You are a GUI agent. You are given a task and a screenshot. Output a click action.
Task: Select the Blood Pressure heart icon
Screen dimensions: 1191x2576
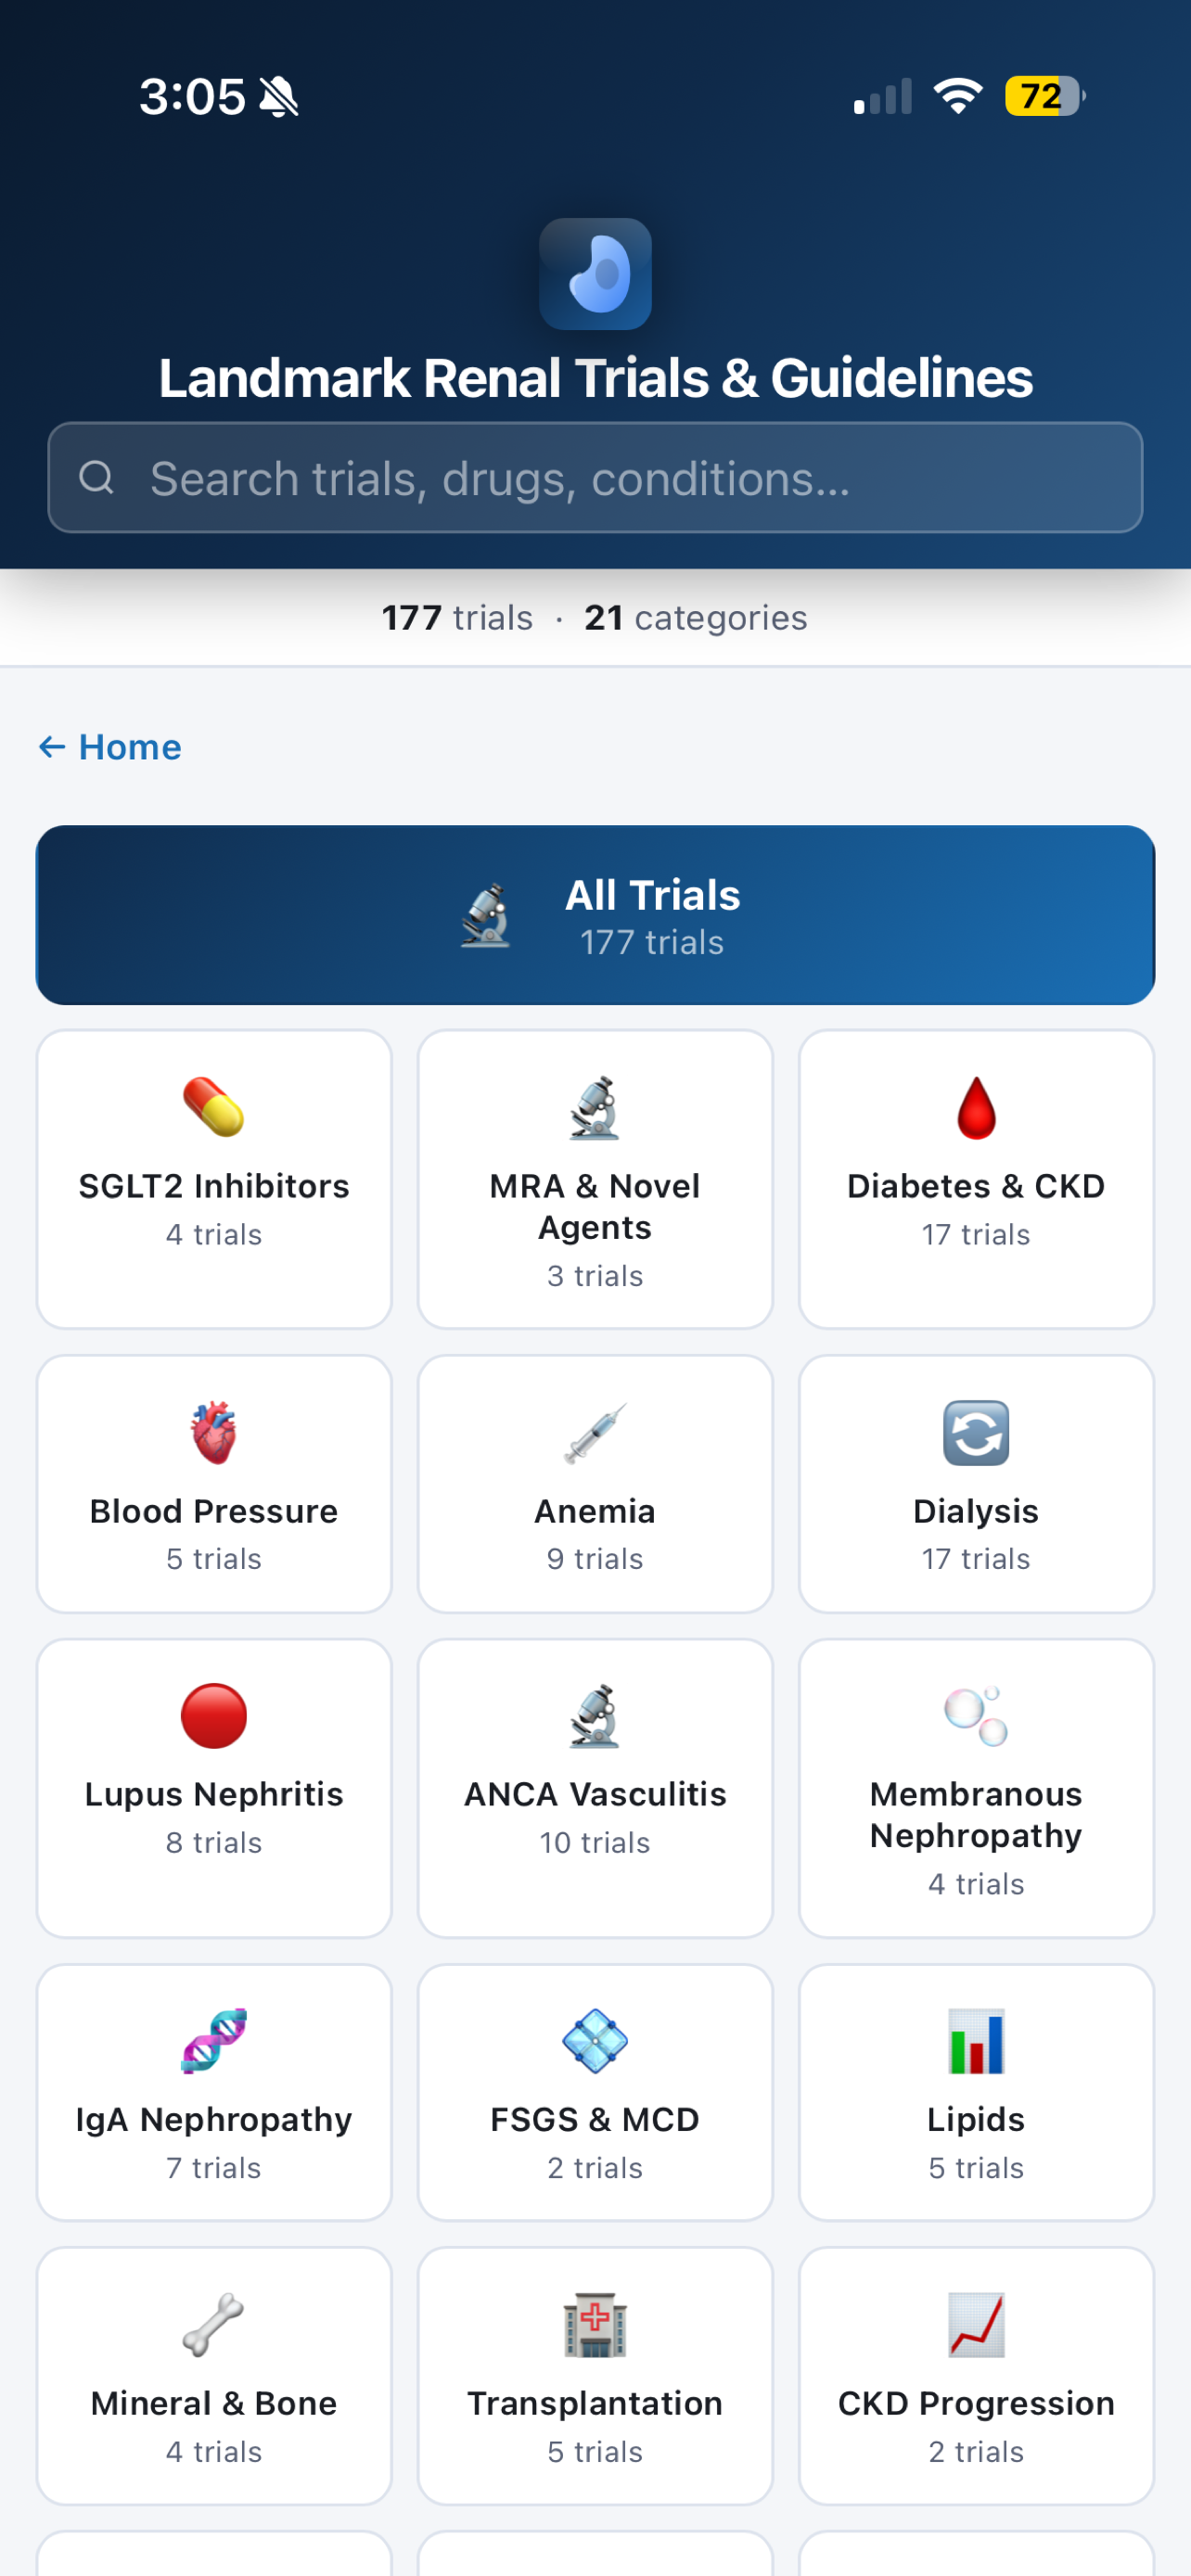213,1432
